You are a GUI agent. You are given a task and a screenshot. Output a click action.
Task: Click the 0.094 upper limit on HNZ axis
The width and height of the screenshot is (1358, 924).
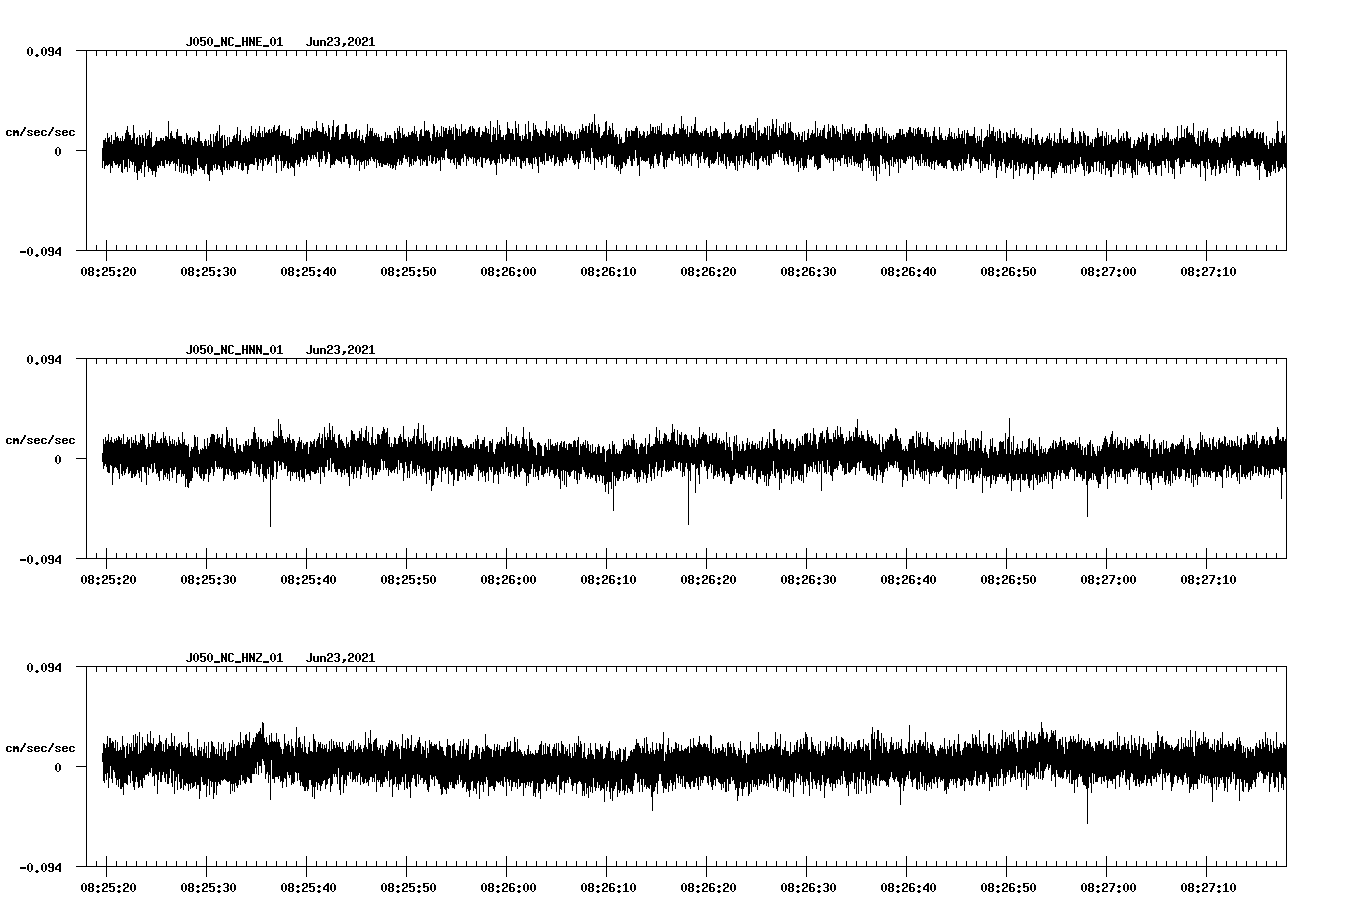(43, 667)
